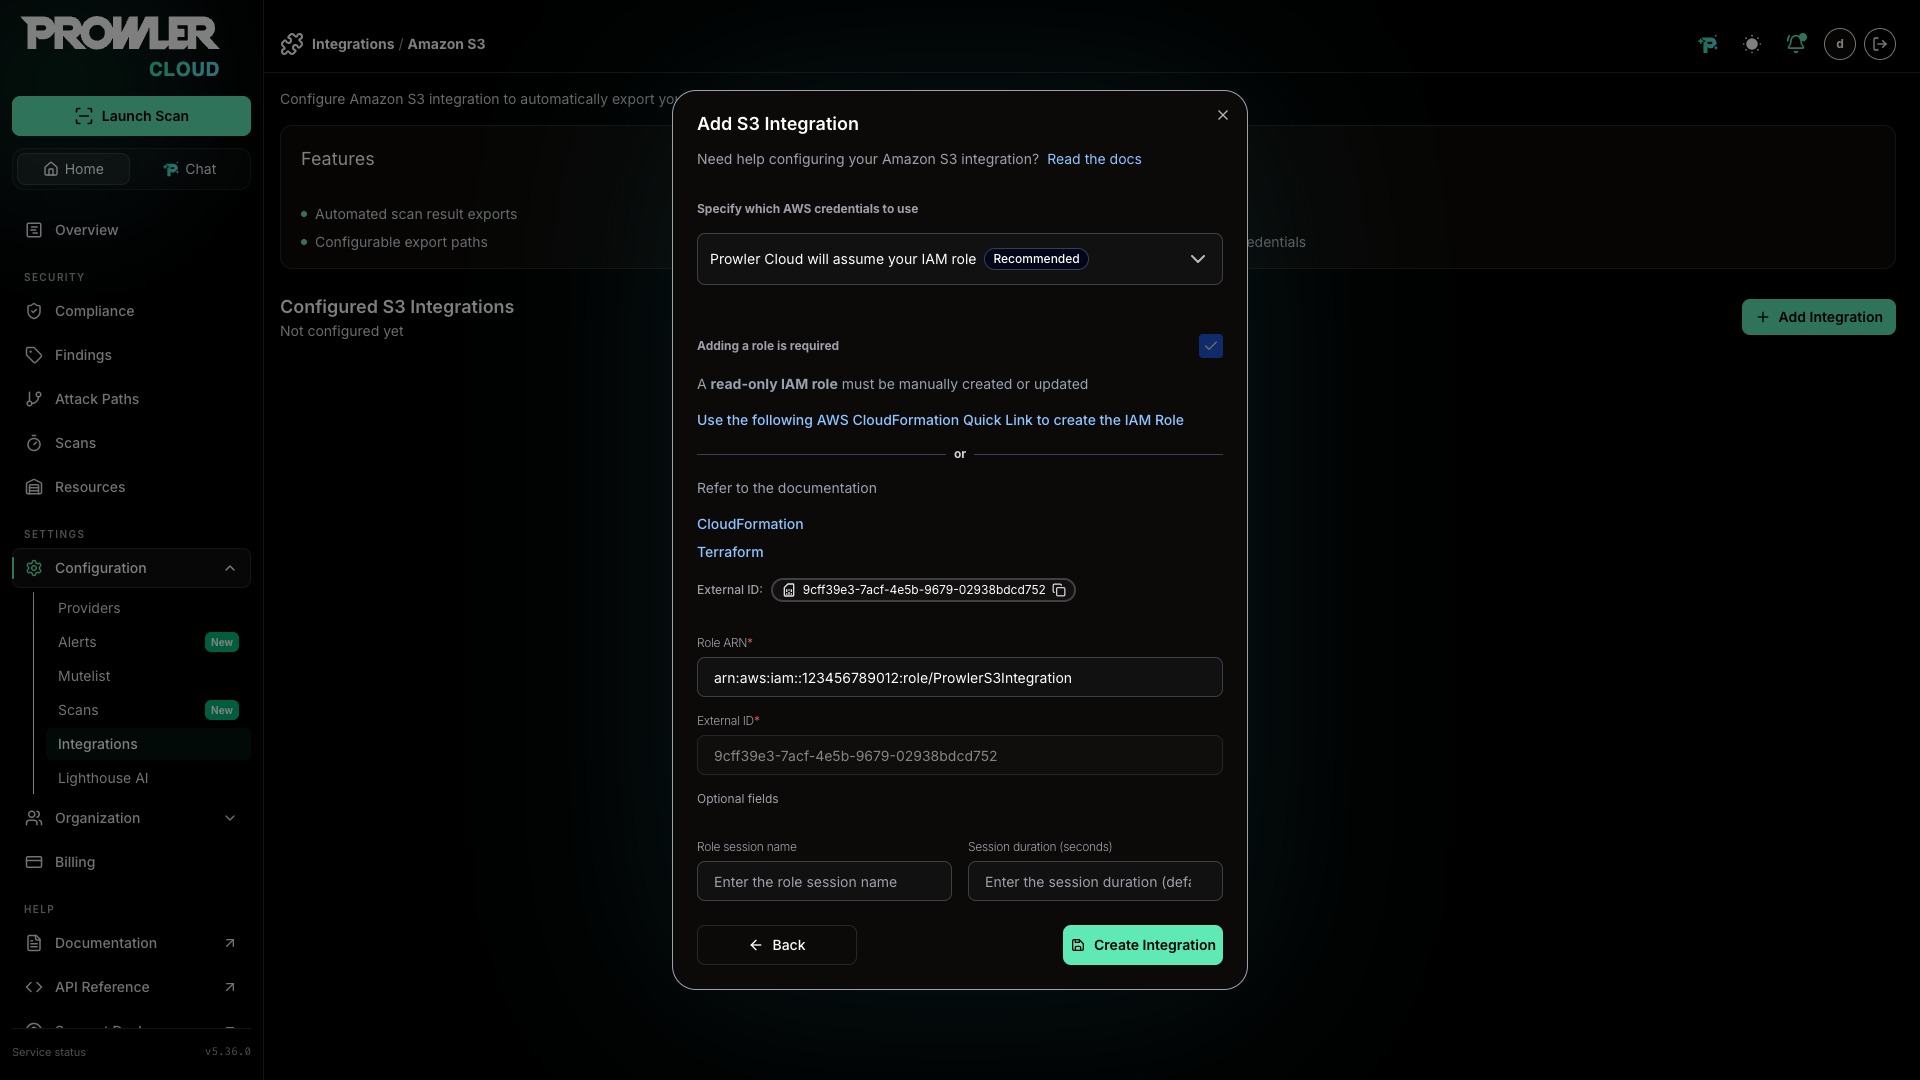Click the v5.36.0 version label
Viewport: 1920px width, 1080px height.
228,1052
